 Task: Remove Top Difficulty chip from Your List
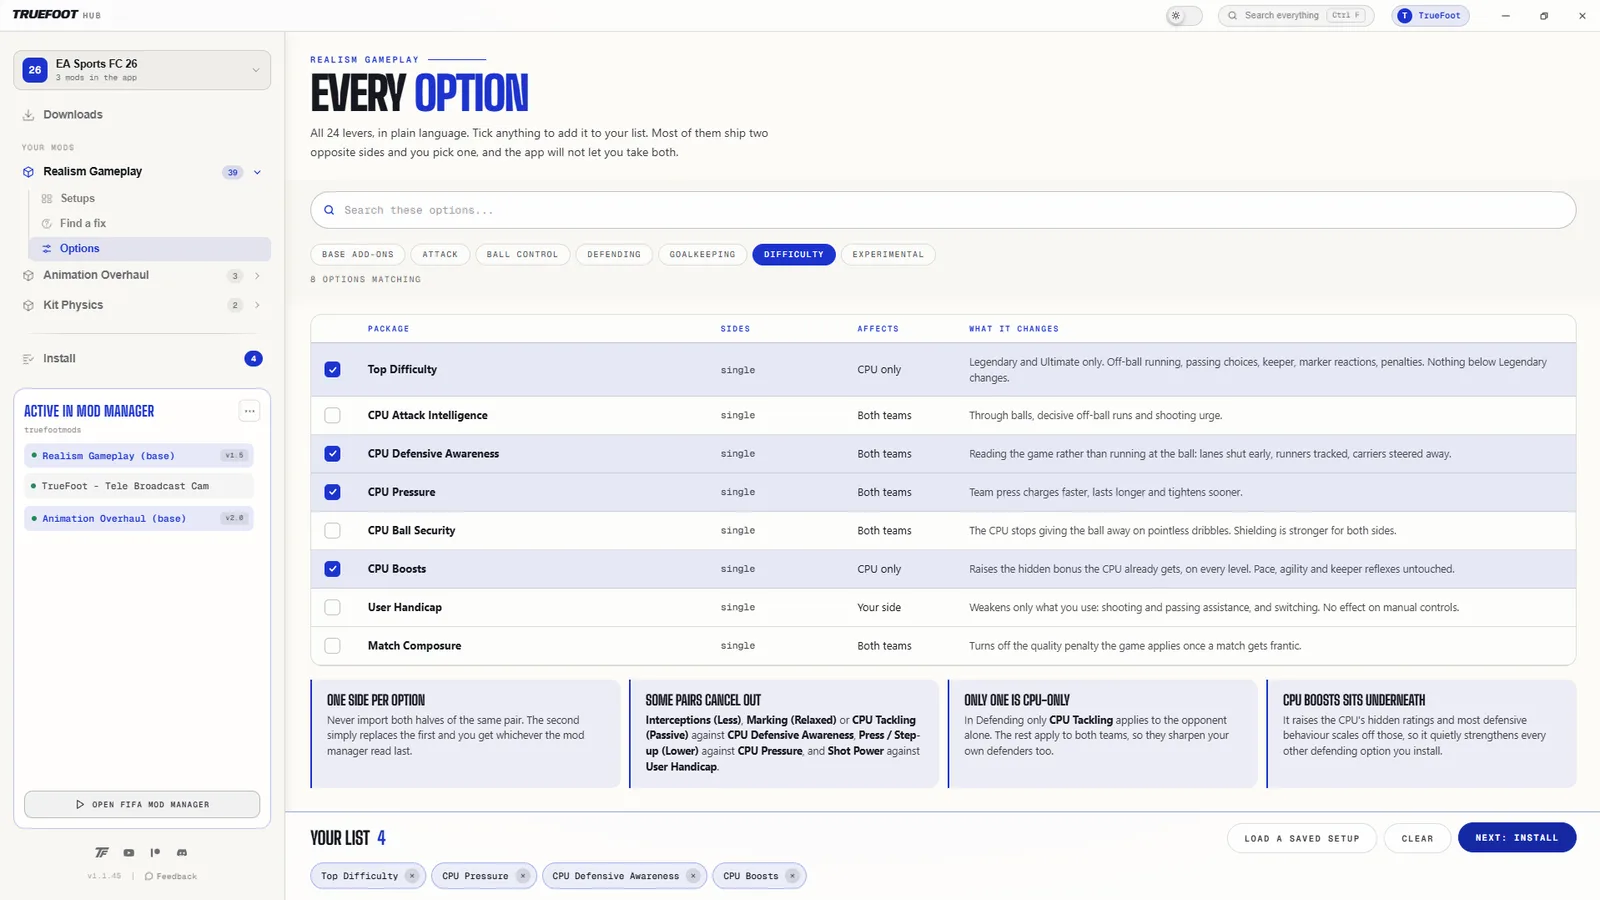coord(412,876)
